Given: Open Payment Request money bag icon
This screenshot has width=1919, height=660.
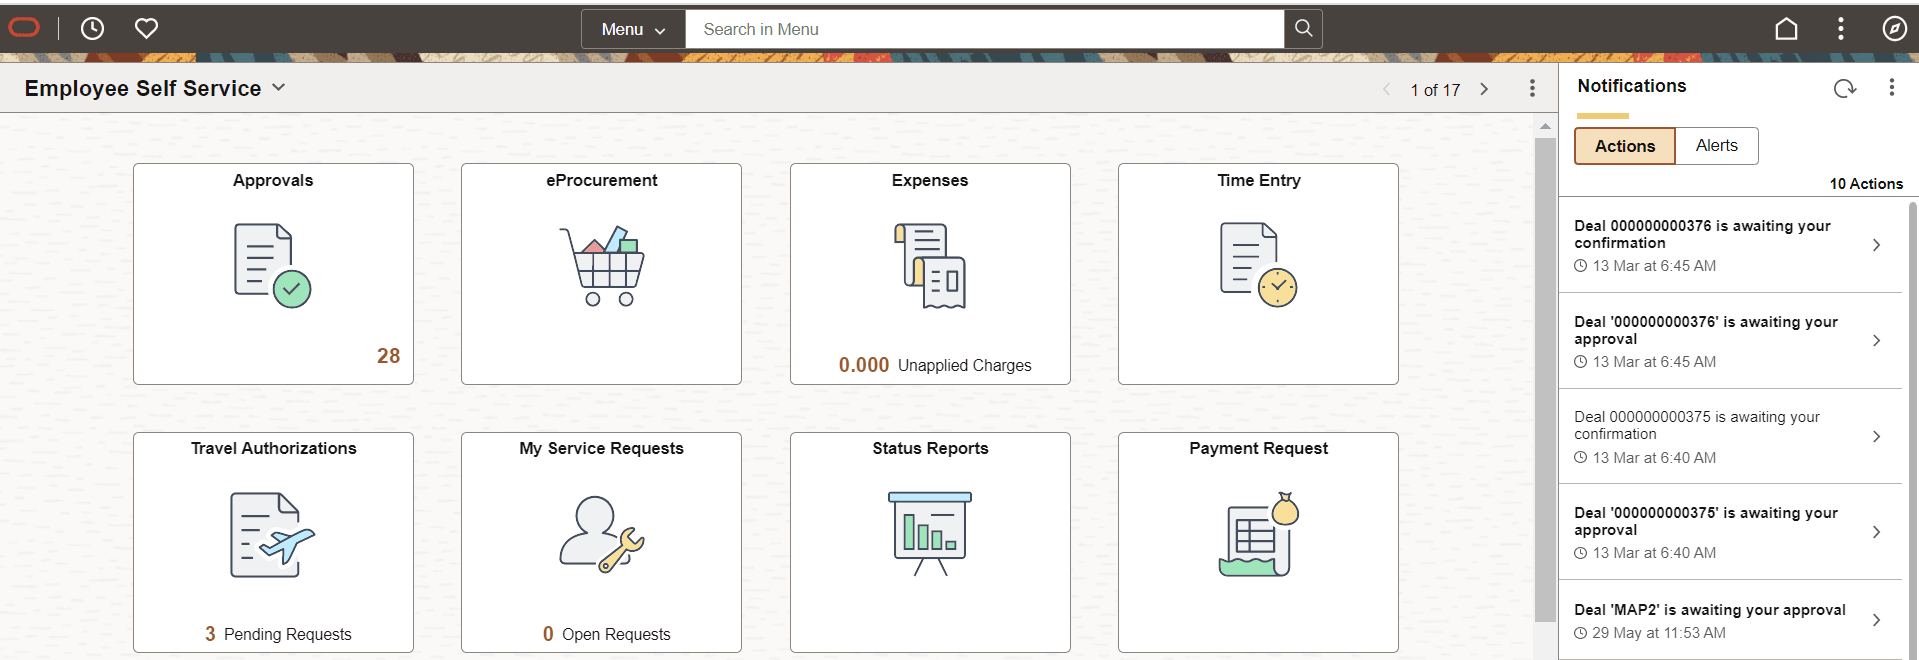Looking at the screenshot, I should coord(1258,534).
